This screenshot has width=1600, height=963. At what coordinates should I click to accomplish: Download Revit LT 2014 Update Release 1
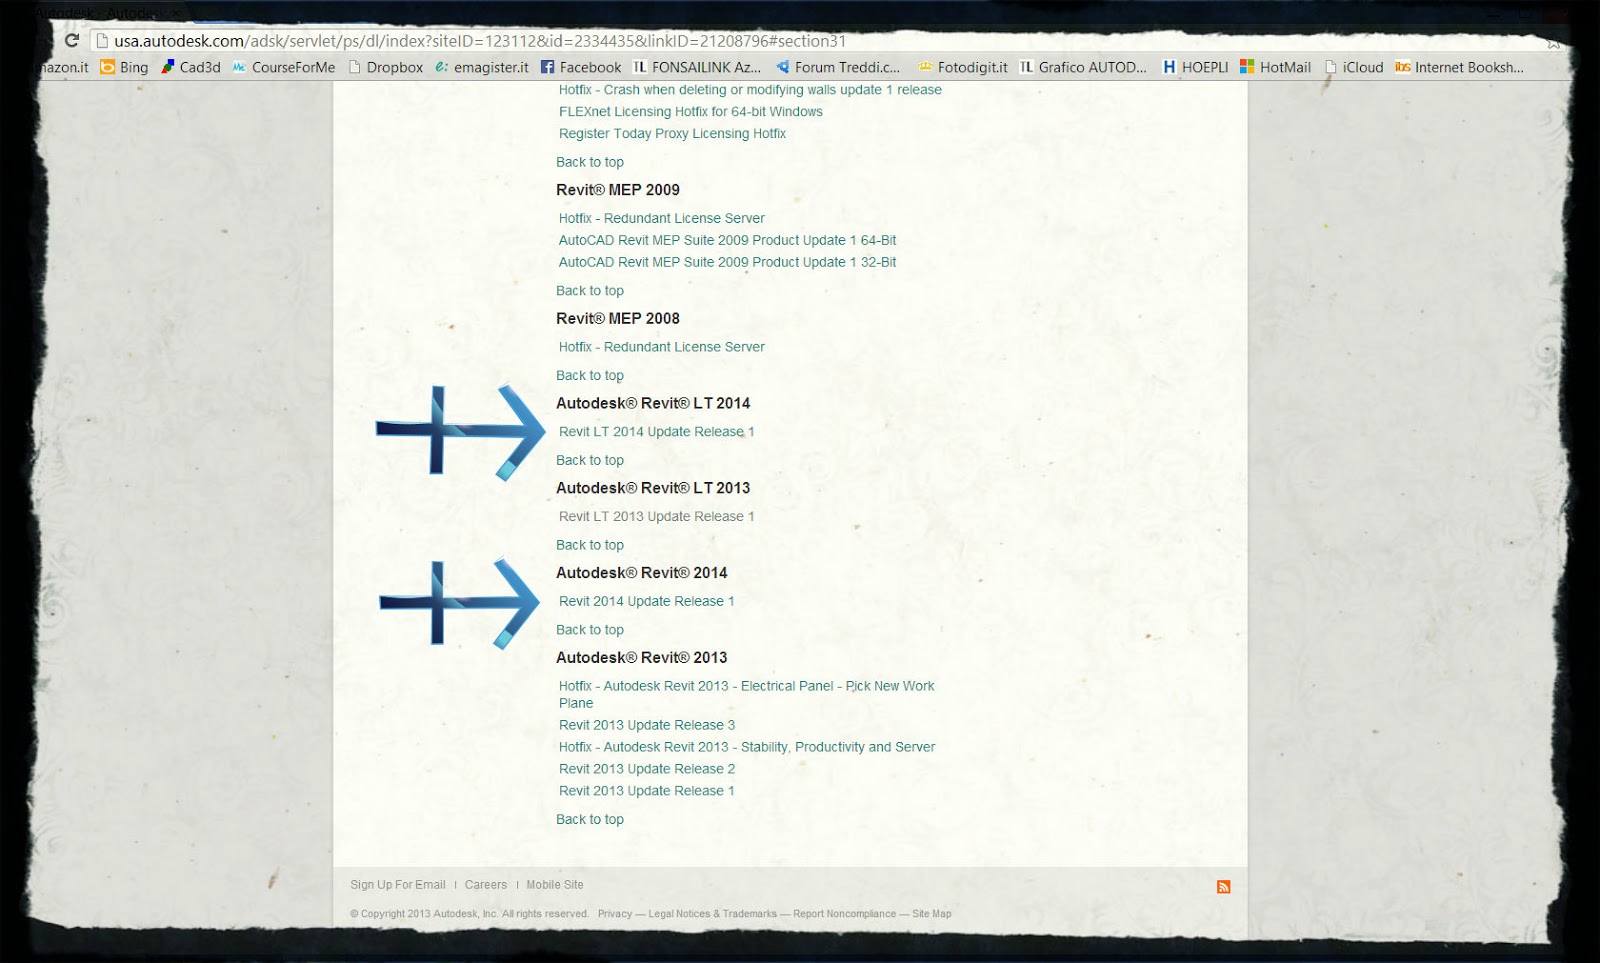656,431
